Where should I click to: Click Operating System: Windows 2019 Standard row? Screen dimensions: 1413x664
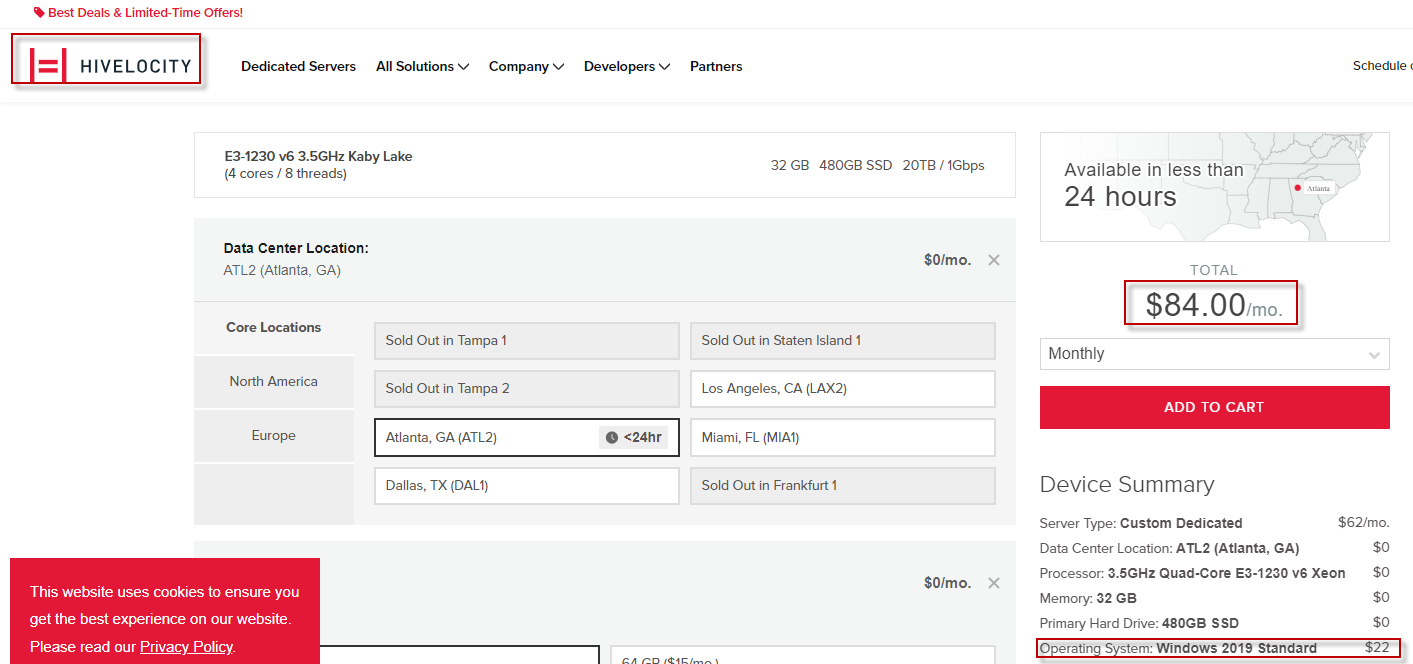pyautogui.click(x=1215, y=648)
